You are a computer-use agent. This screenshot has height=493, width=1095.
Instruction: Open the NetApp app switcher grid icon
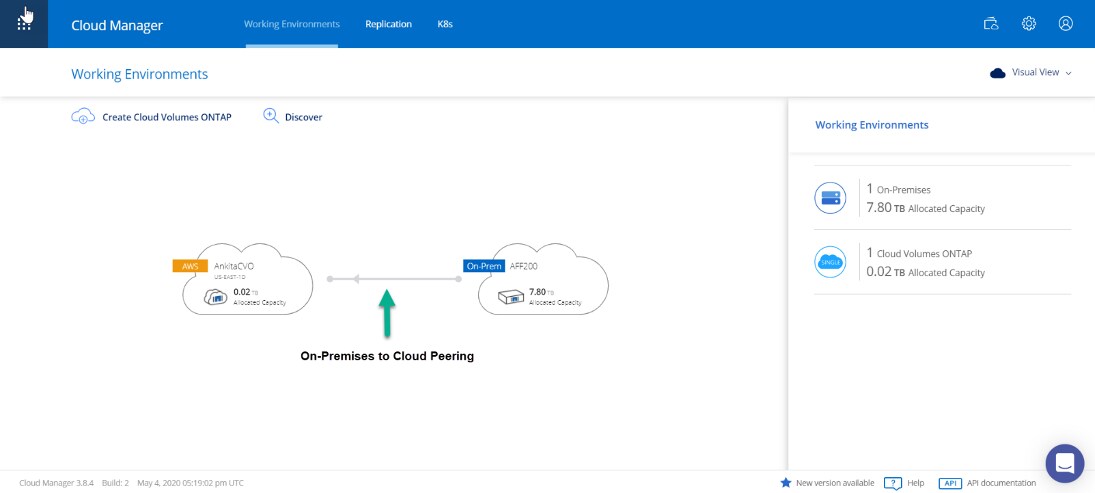24,24
